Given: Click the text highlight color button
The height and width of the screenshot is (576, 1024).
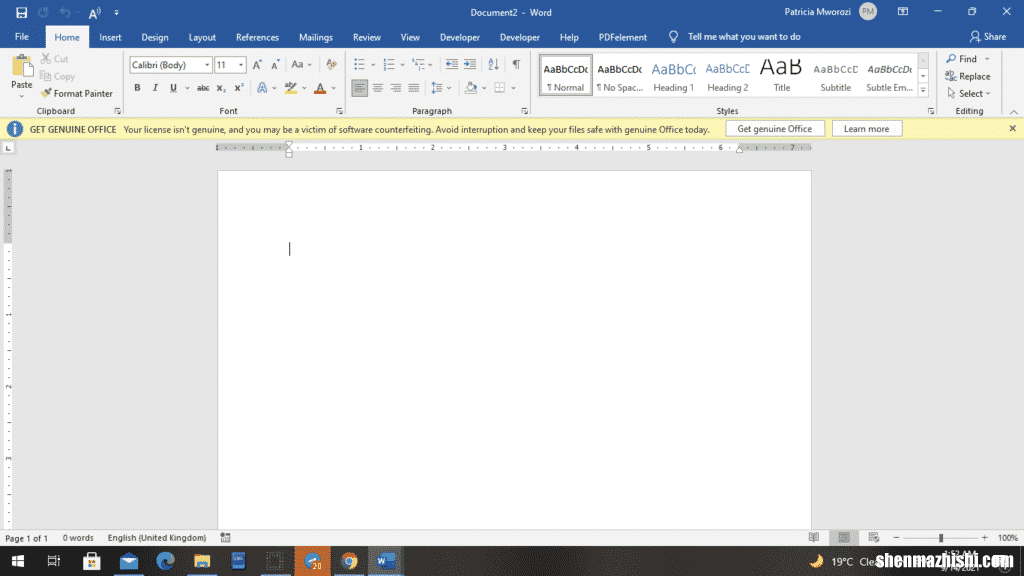Looking at the screenshot, I should pos(291,88).
